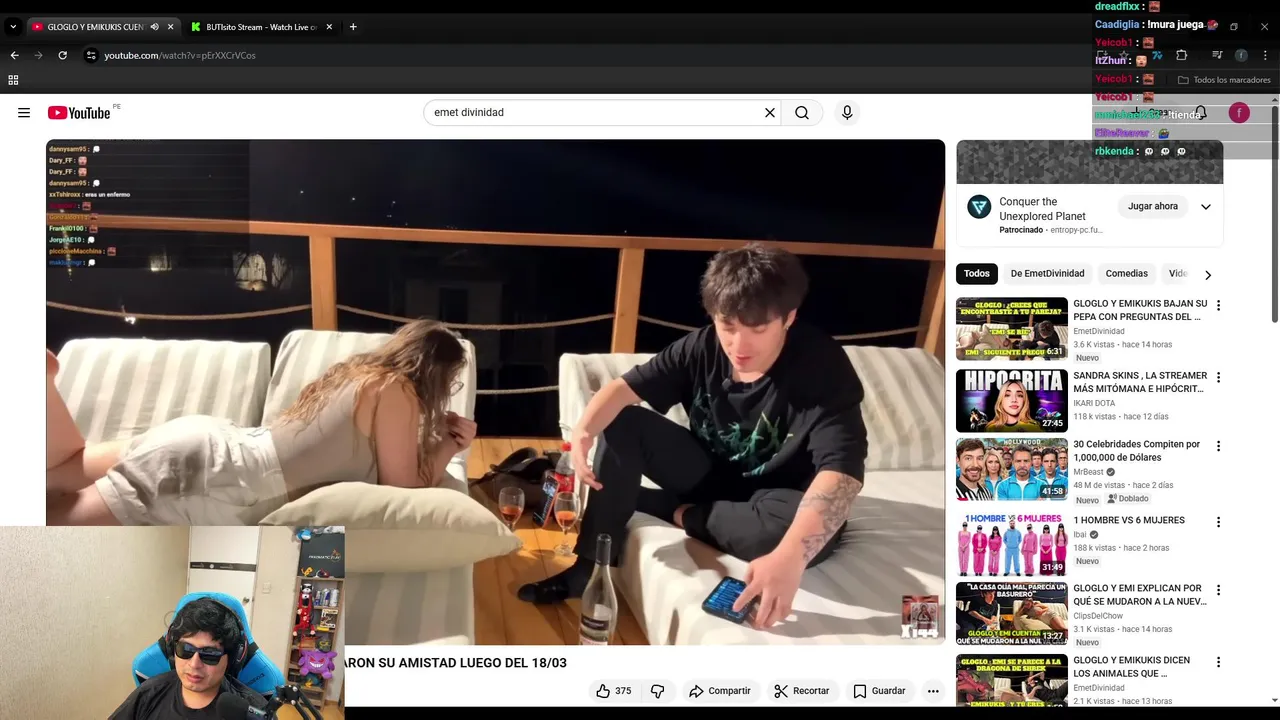Open first recommended GLOGLO Y EMIKUKIS BAJAN thumbnail
Image resolution: width=1280 pixels, height=720 pixels.
(x=1012, y=329)
